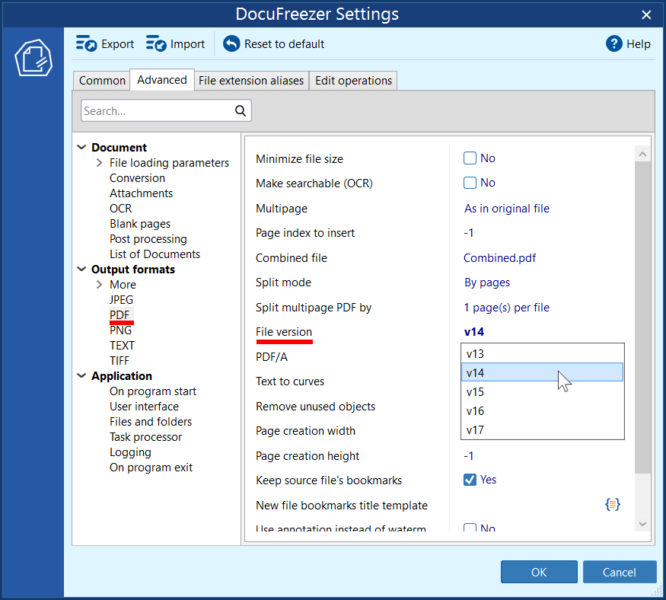This screenshot has width=666, height=600.
Task: Click the Import settings icon
Action: pos(156,44)
